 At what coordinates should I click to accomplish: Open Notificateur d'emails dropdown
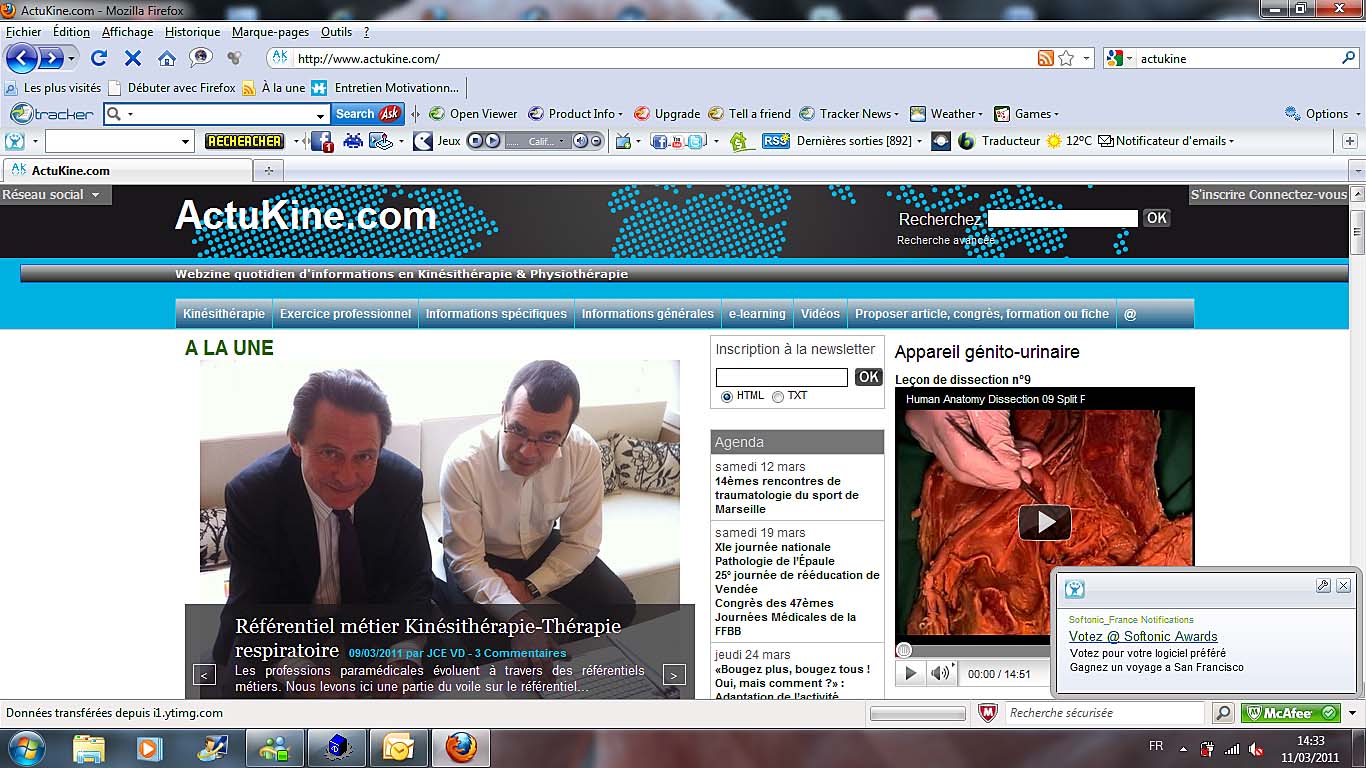coord(1166,141)
